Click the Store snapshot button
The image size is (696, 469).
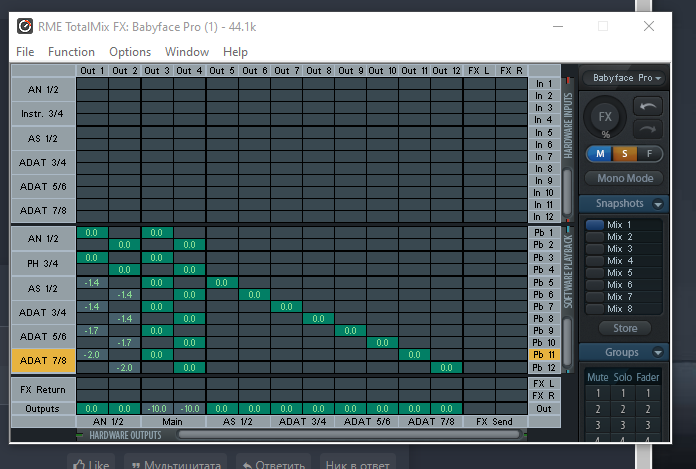click(x=625, y=328)
